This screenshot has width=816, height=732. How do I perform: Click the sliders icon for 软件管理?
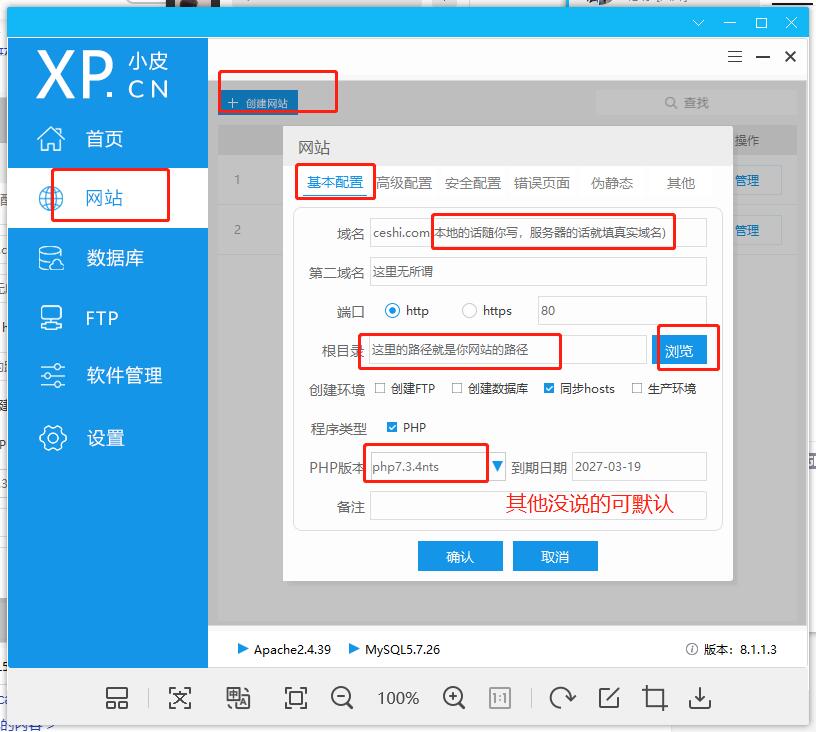click(x=53, y=375)
